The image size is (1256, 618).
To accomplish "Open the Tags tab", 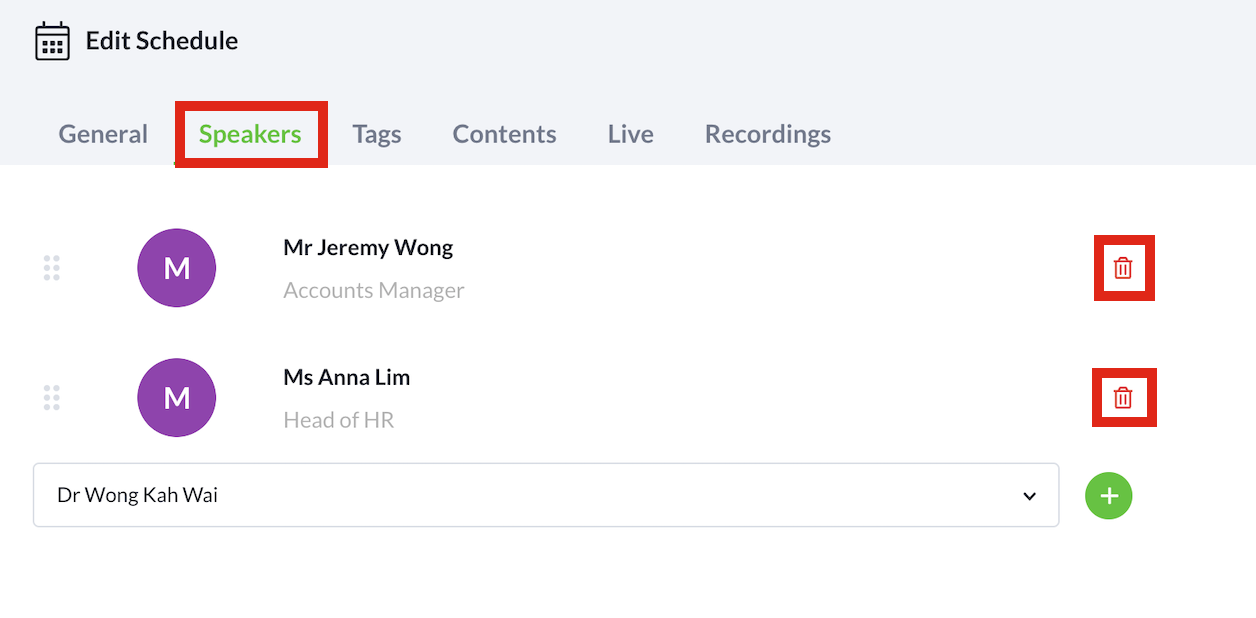I will pos(377,134).
